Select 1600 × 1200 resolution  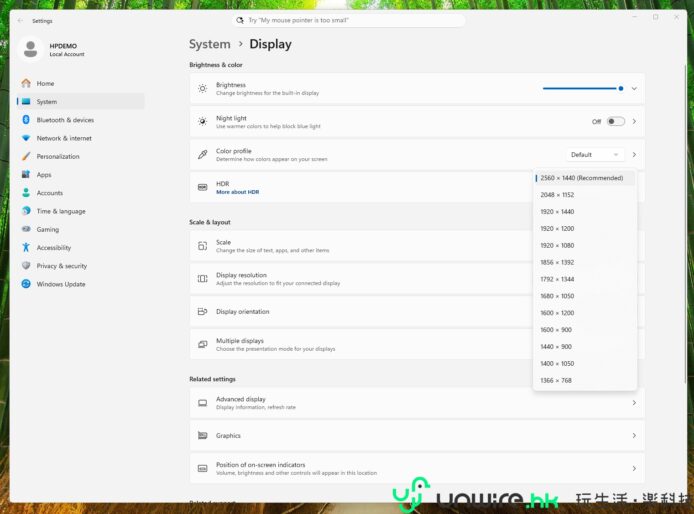coord(585,313)
